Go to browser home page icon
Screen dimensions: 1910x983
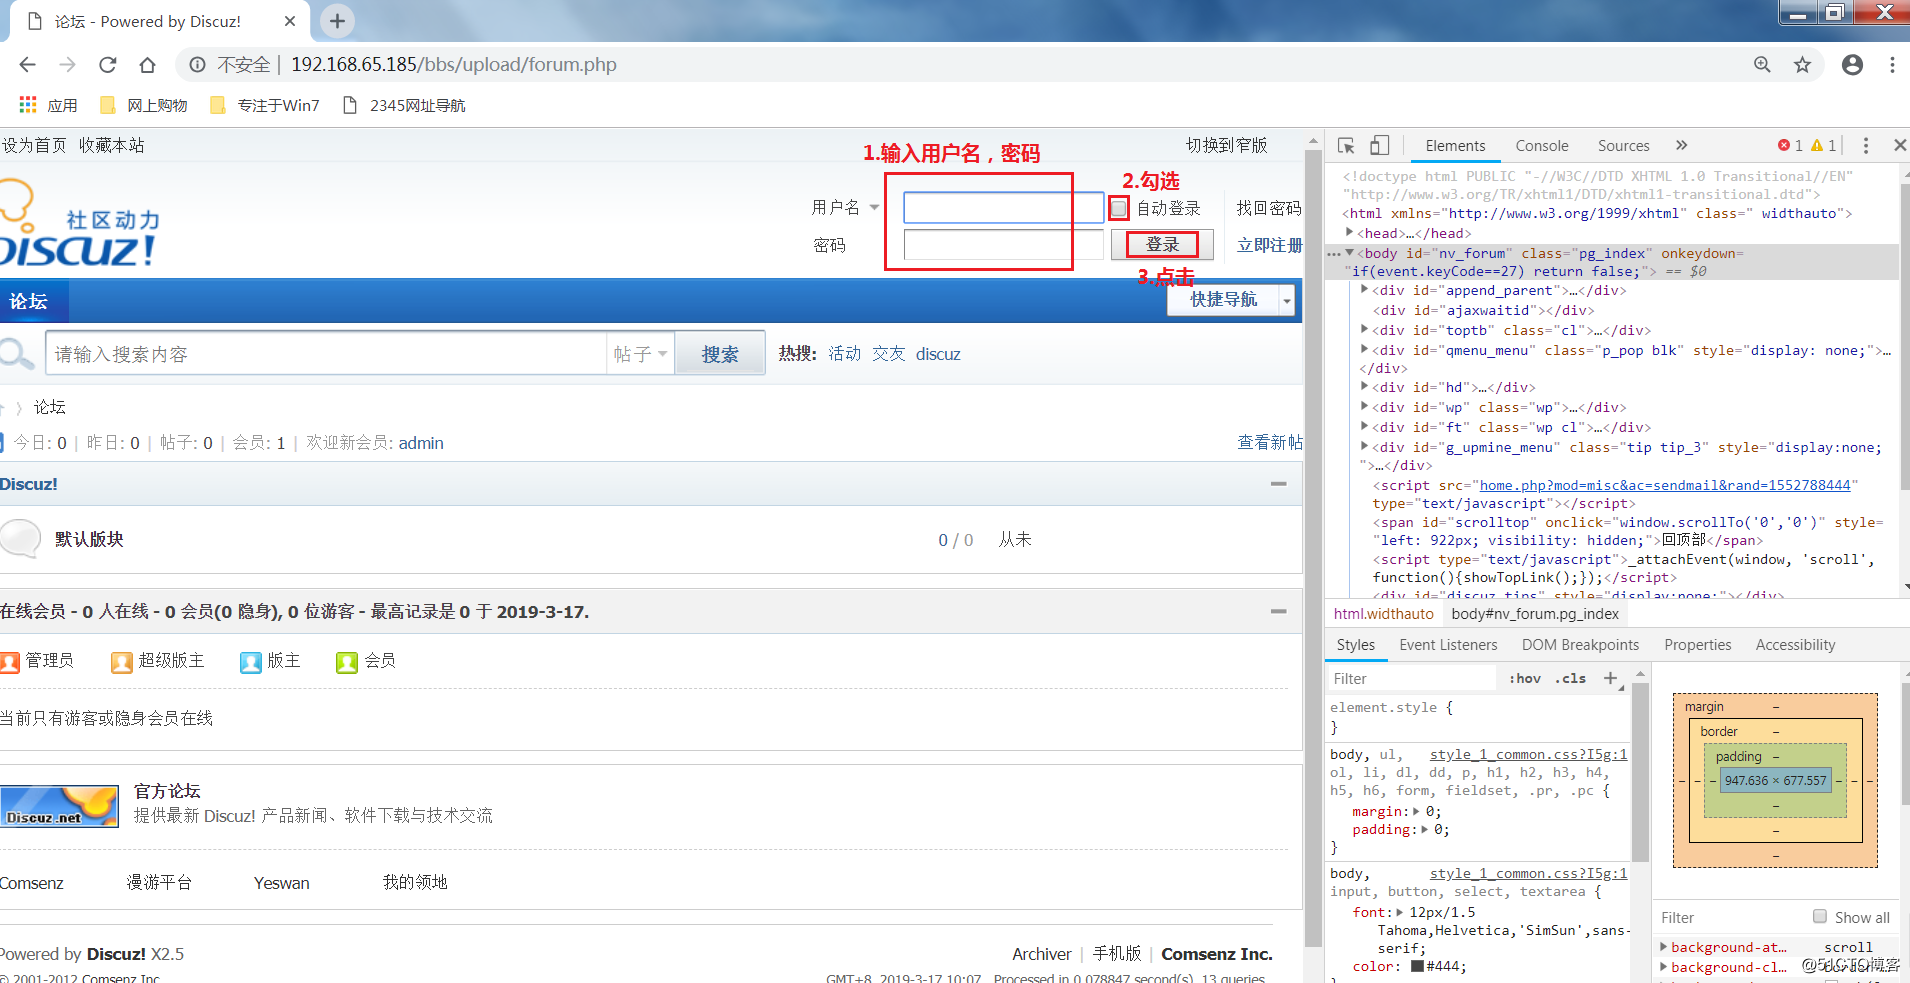pyautogui.click(x=147, y=65)
